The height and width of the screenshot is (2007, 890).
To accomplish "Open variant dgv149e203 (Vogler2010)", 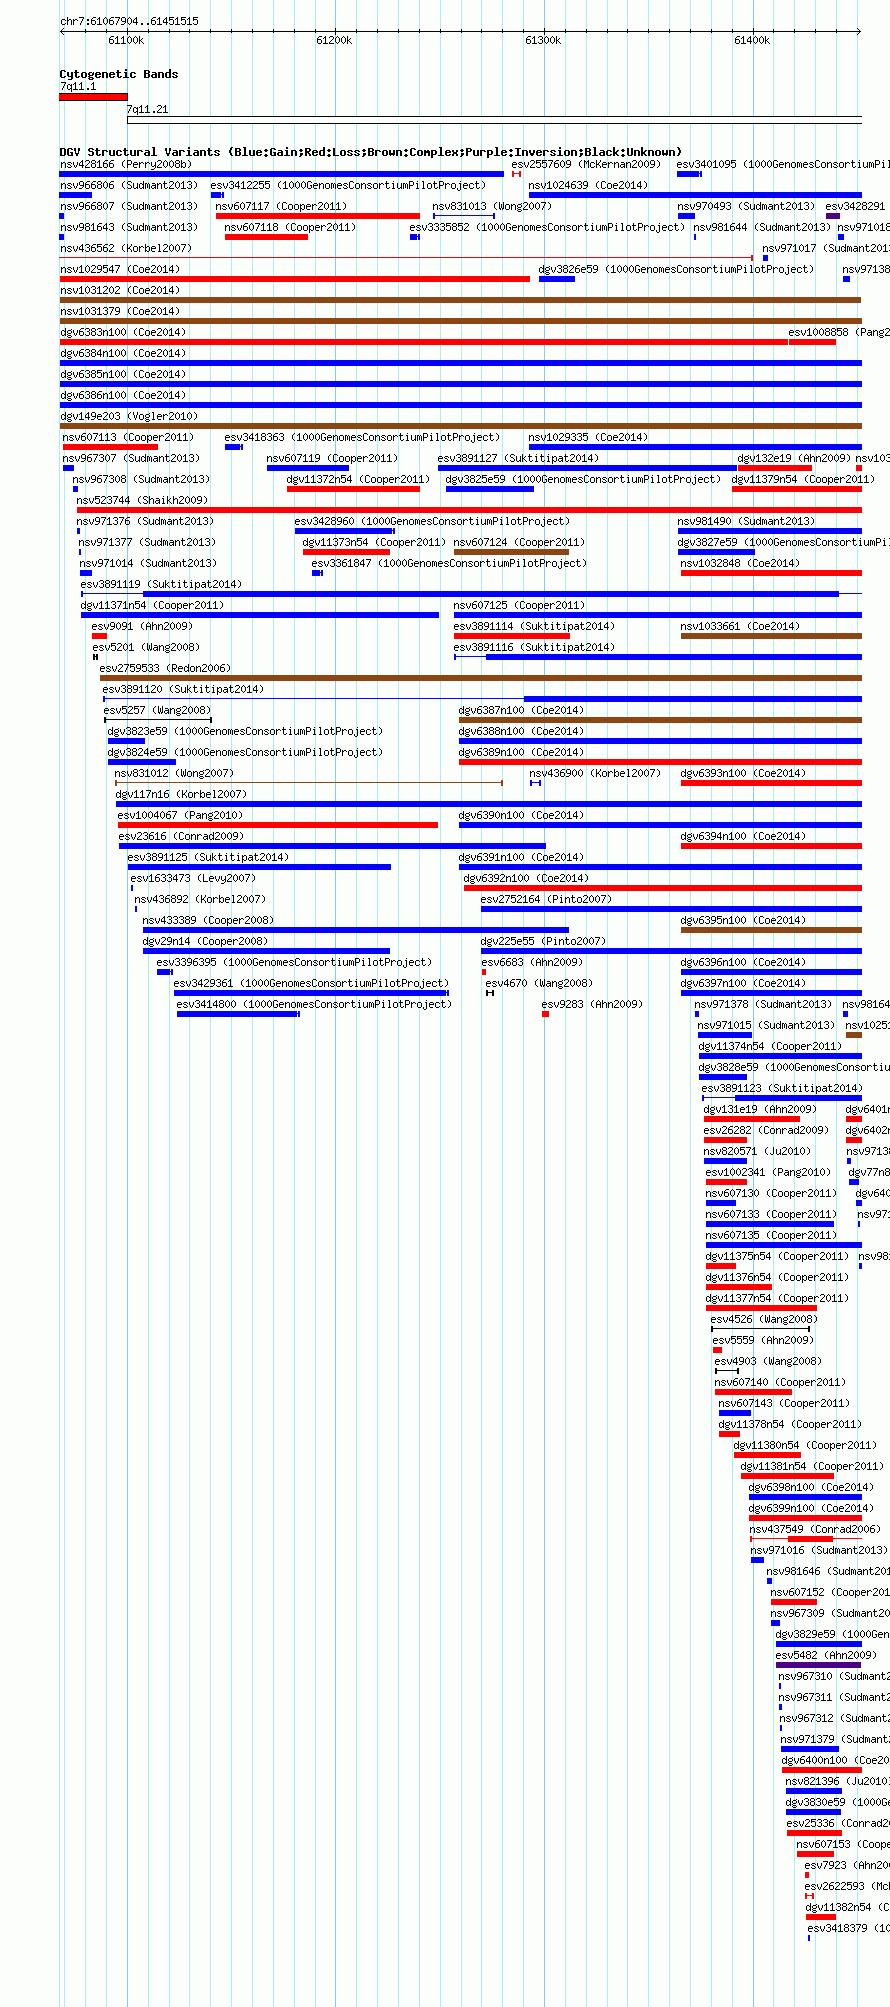I will (x=129, y=416).
